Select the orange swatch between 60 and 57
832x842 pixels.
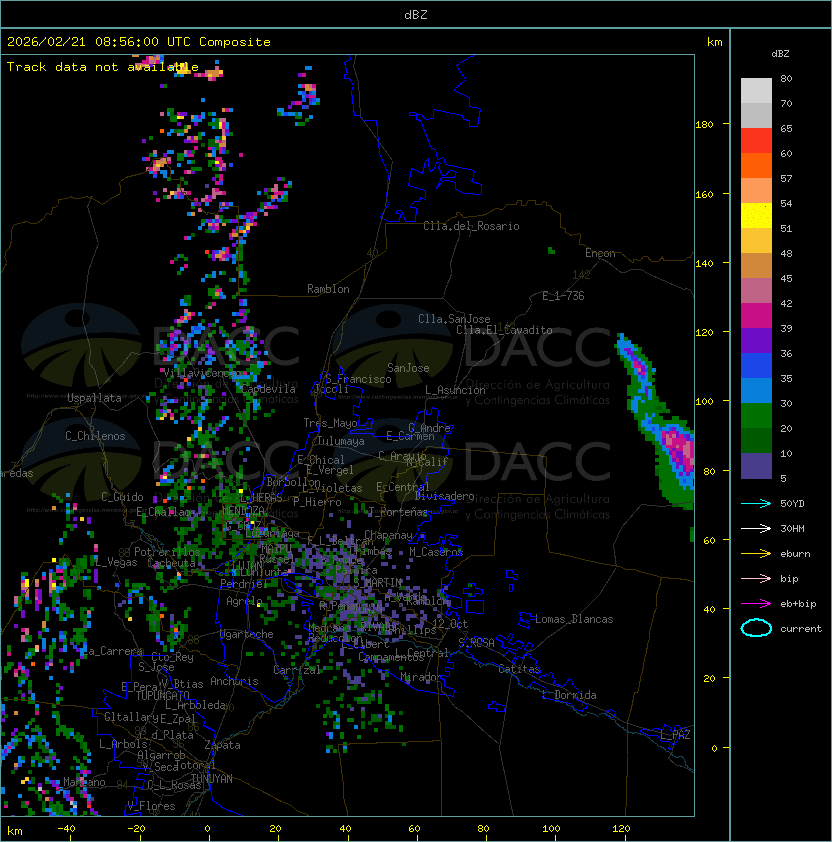tap(756, 165)
